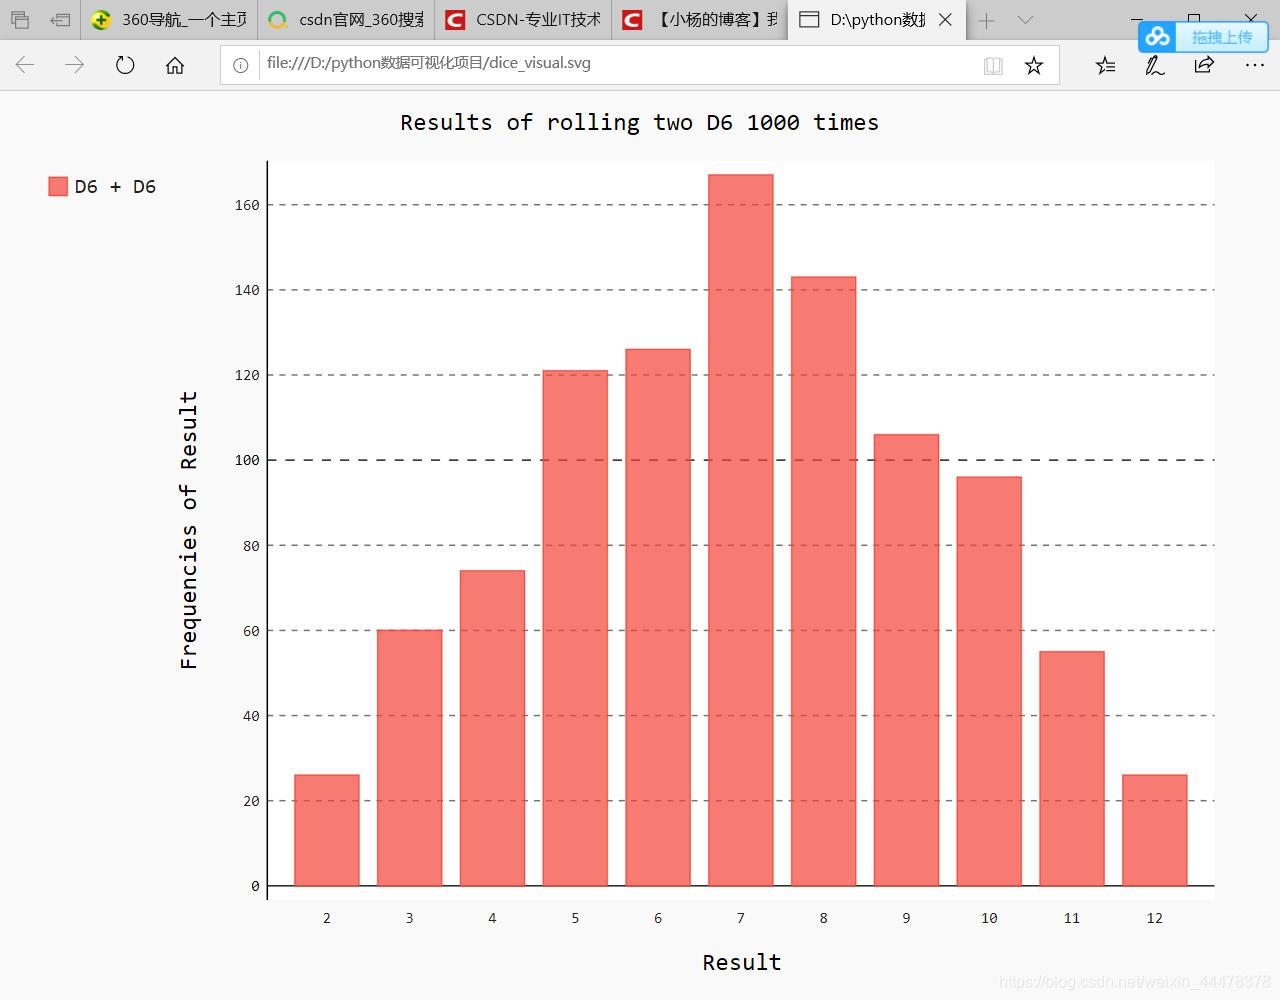This screenshot has height=1000, width=1280.
Task: Click the 'Result' x-axis title
Action: click(741, 962)
